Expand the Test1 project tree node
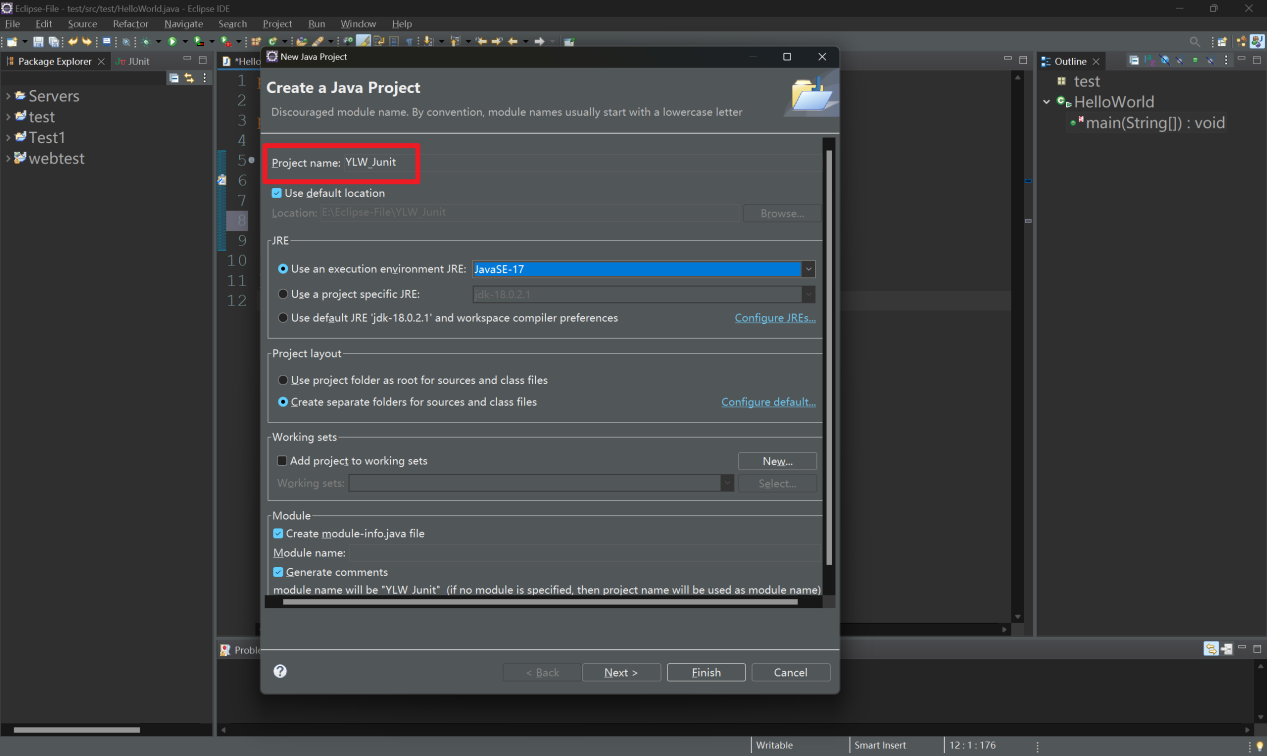 click(8, 138)
